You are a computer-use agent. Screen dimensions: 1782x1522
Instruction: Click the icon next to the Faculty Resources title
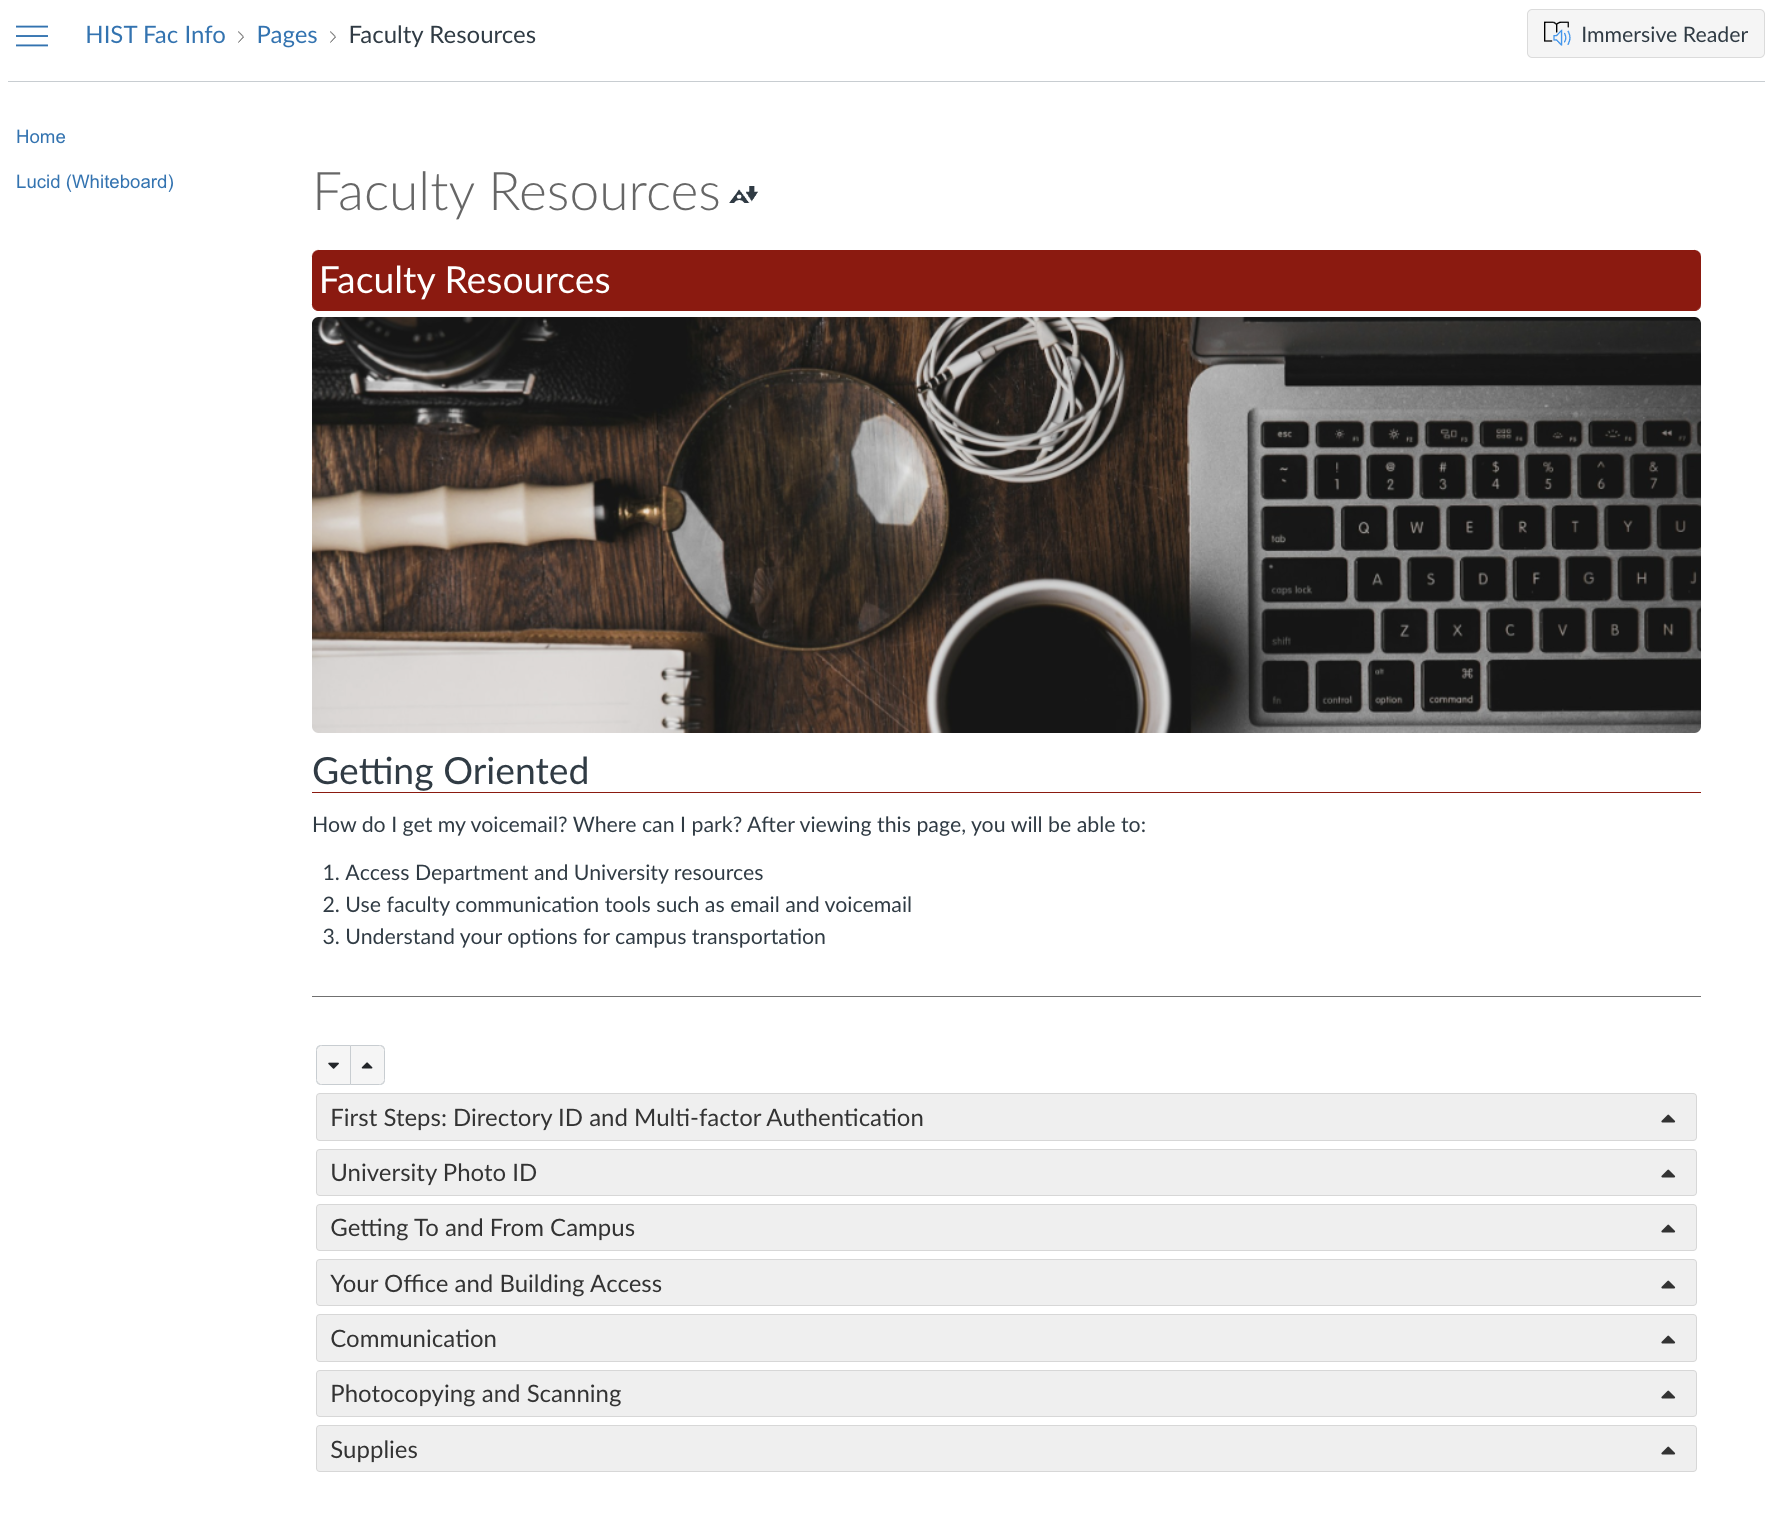[744, 195]
